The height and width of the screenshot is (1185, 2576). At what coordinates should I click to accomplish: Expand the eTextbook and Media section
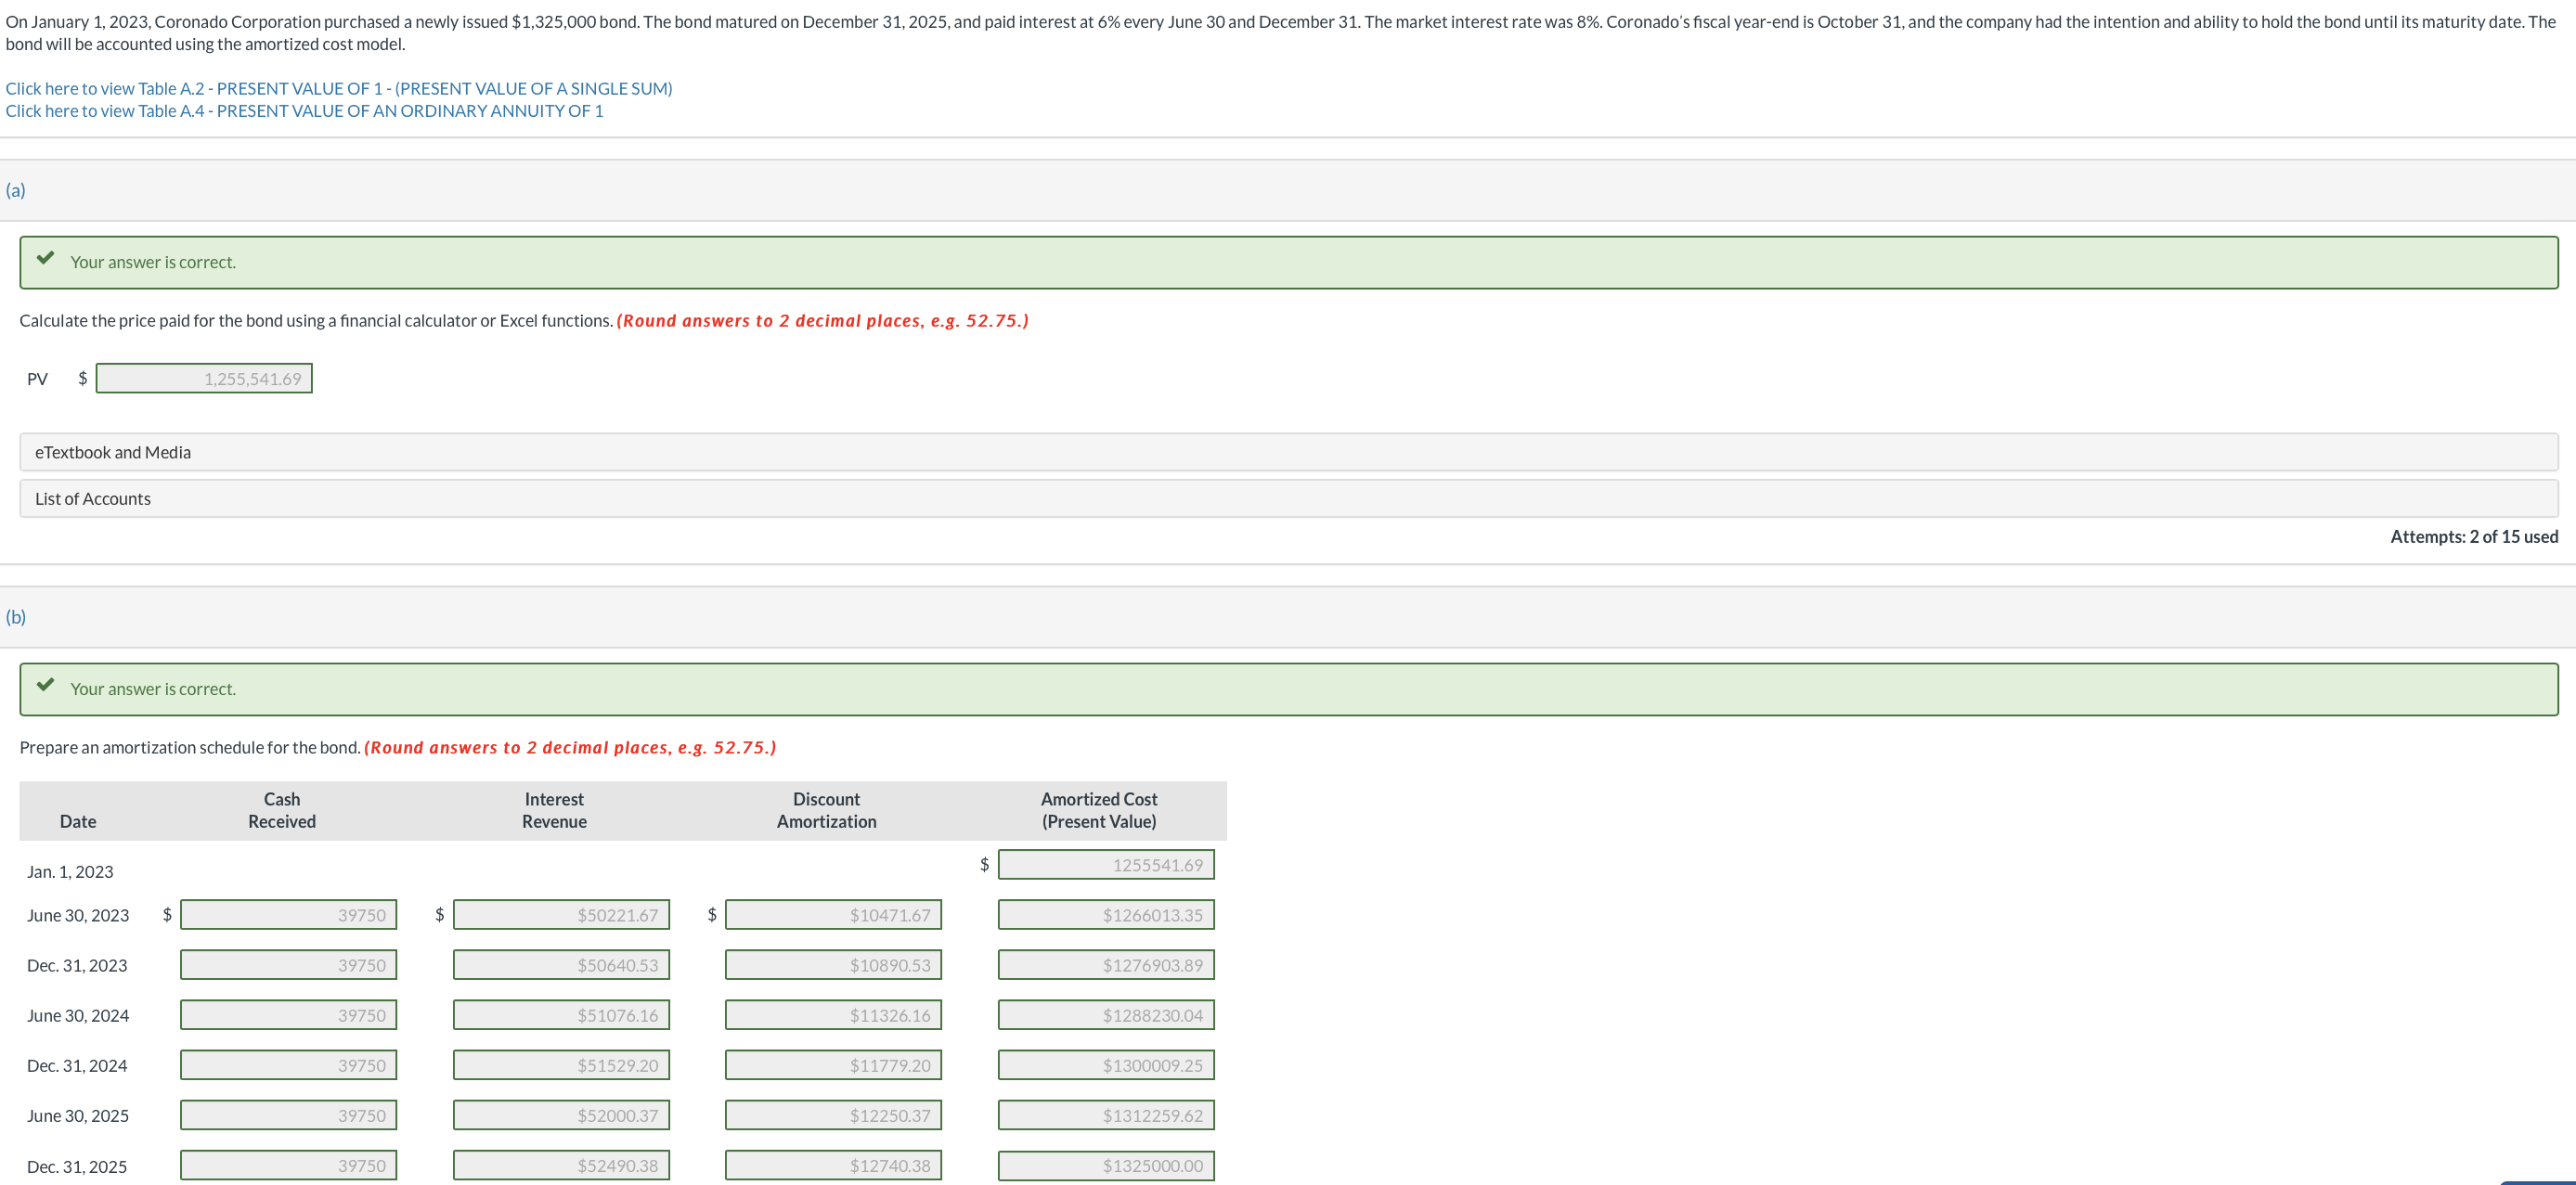tap(112, 452)
